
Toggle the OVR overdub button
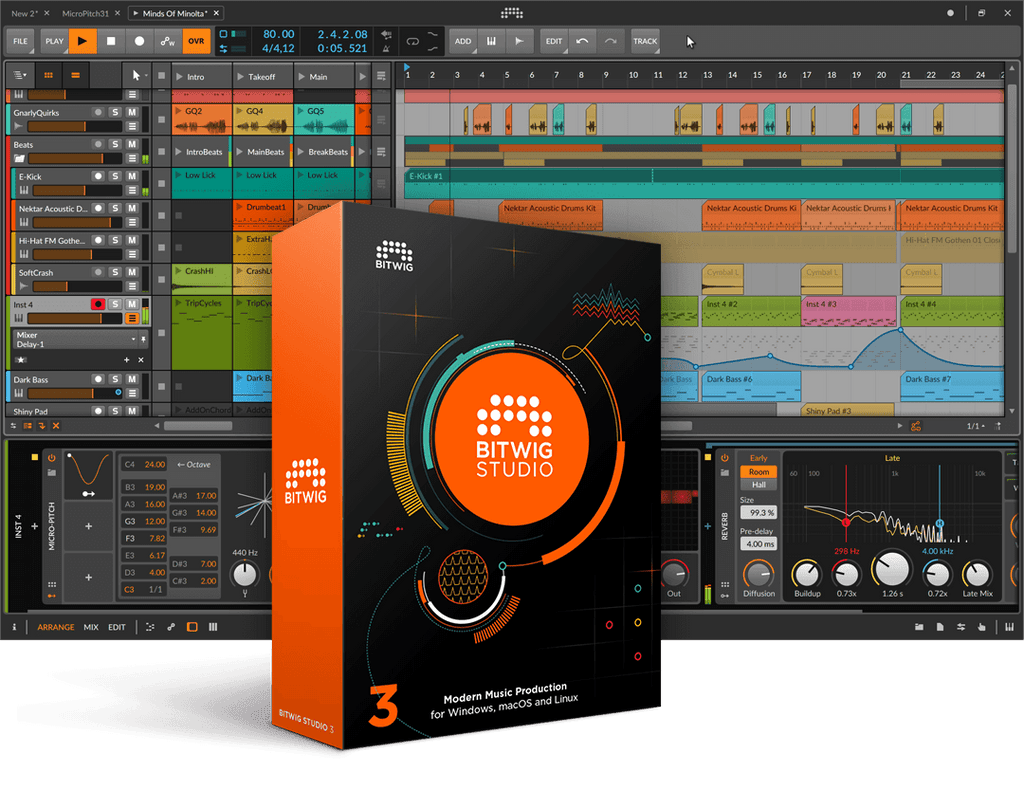tap(196, 41)
